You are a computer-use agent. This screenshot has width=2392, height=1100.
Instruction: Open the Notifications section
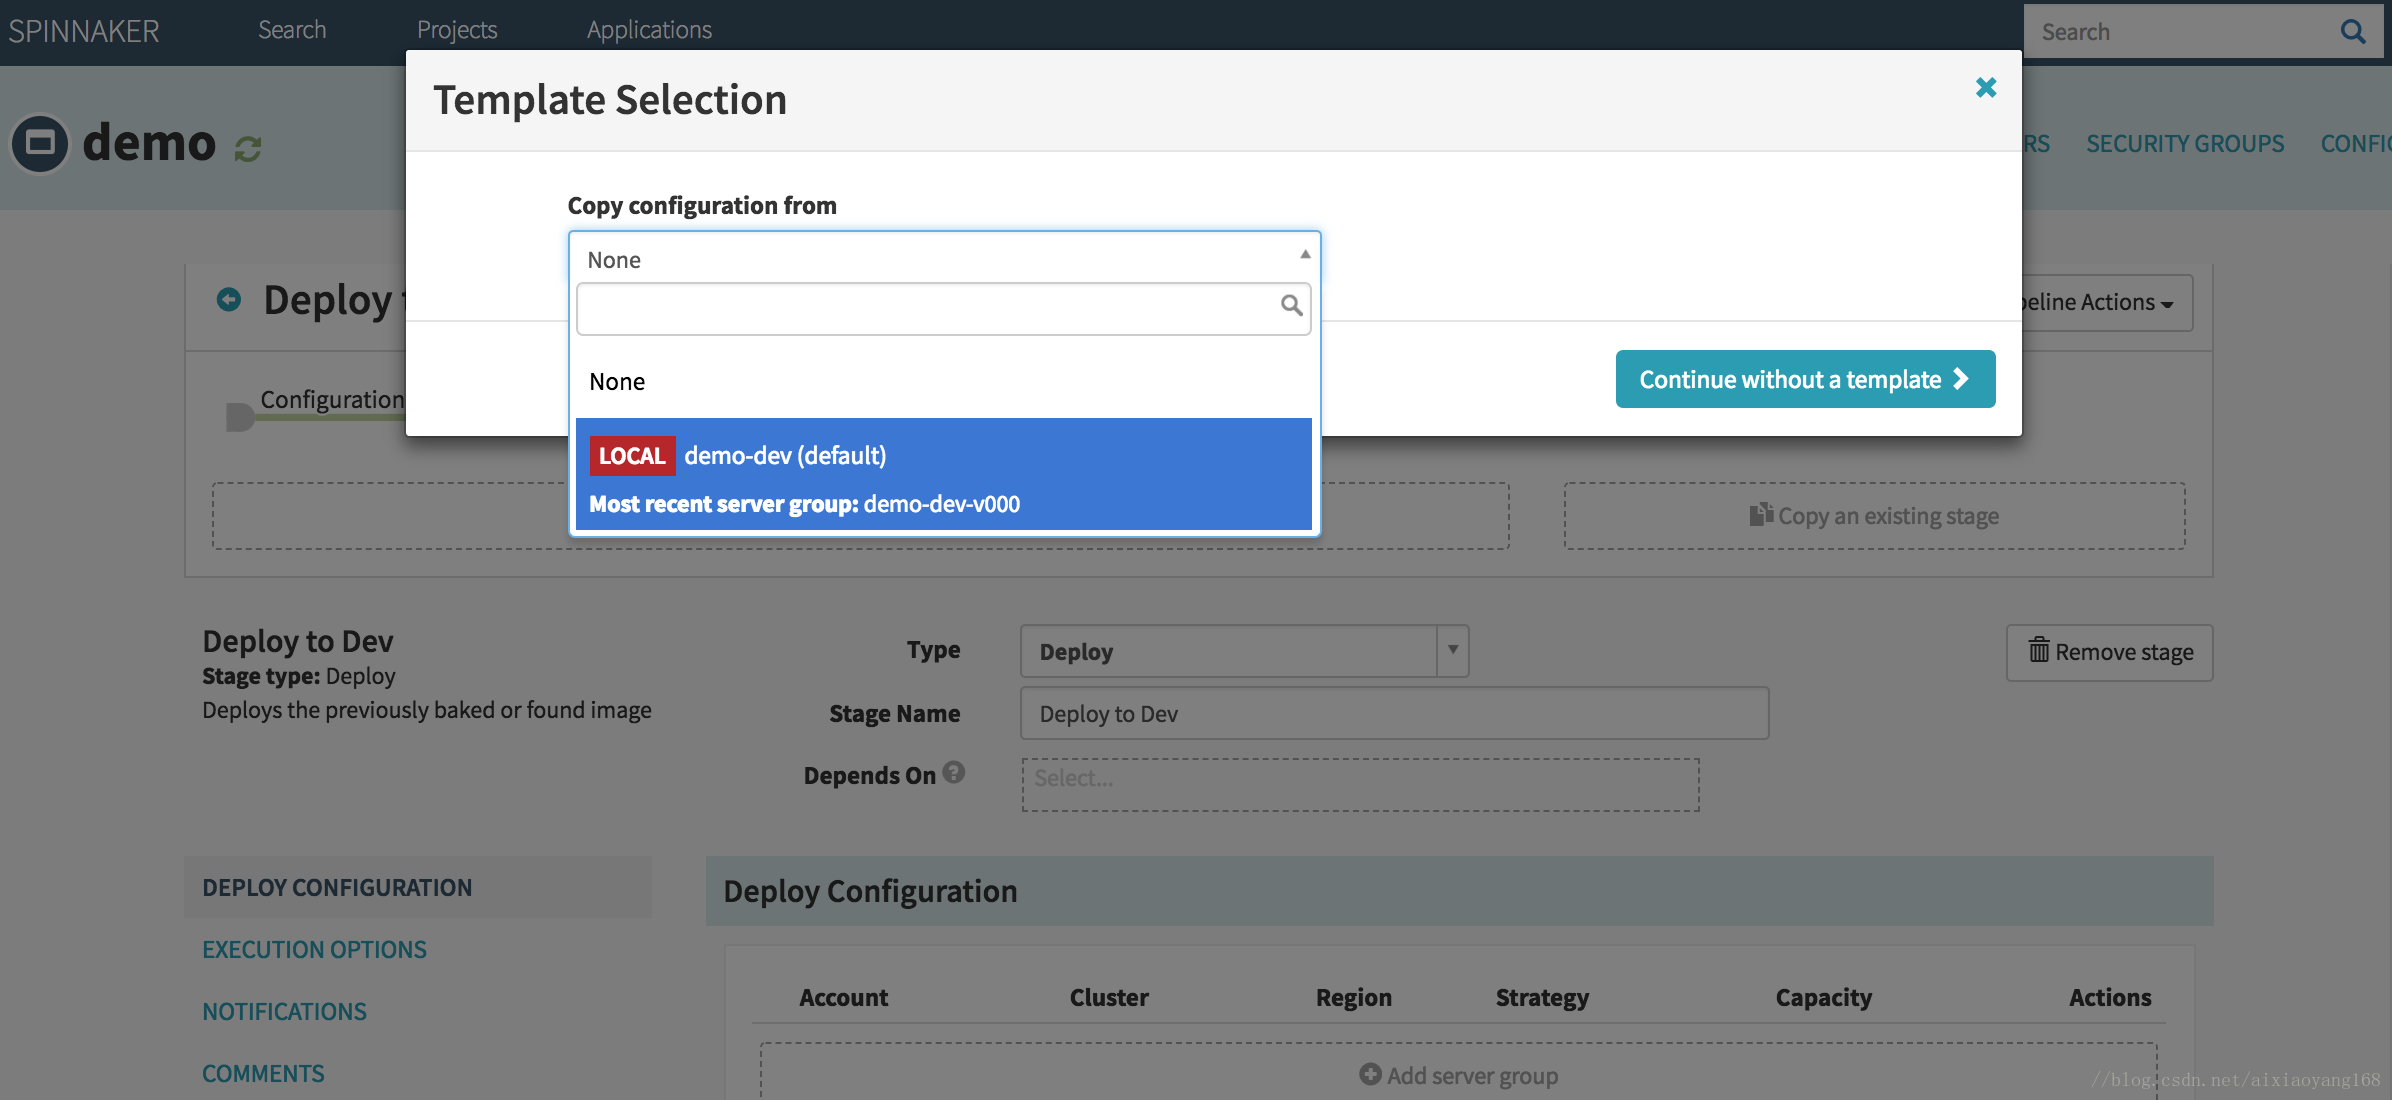pyautogui.click(x=285, y=1011)
